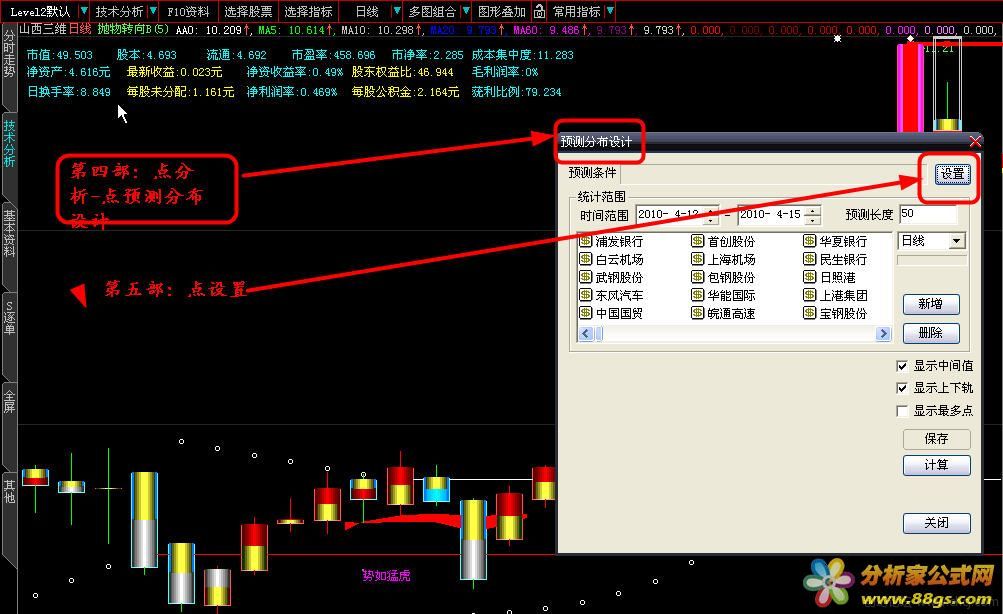Image resolution: width=1003 pixels, height=614 pixels.
Task: Click the lock icon beside 图形叠加
Action: 539,11
